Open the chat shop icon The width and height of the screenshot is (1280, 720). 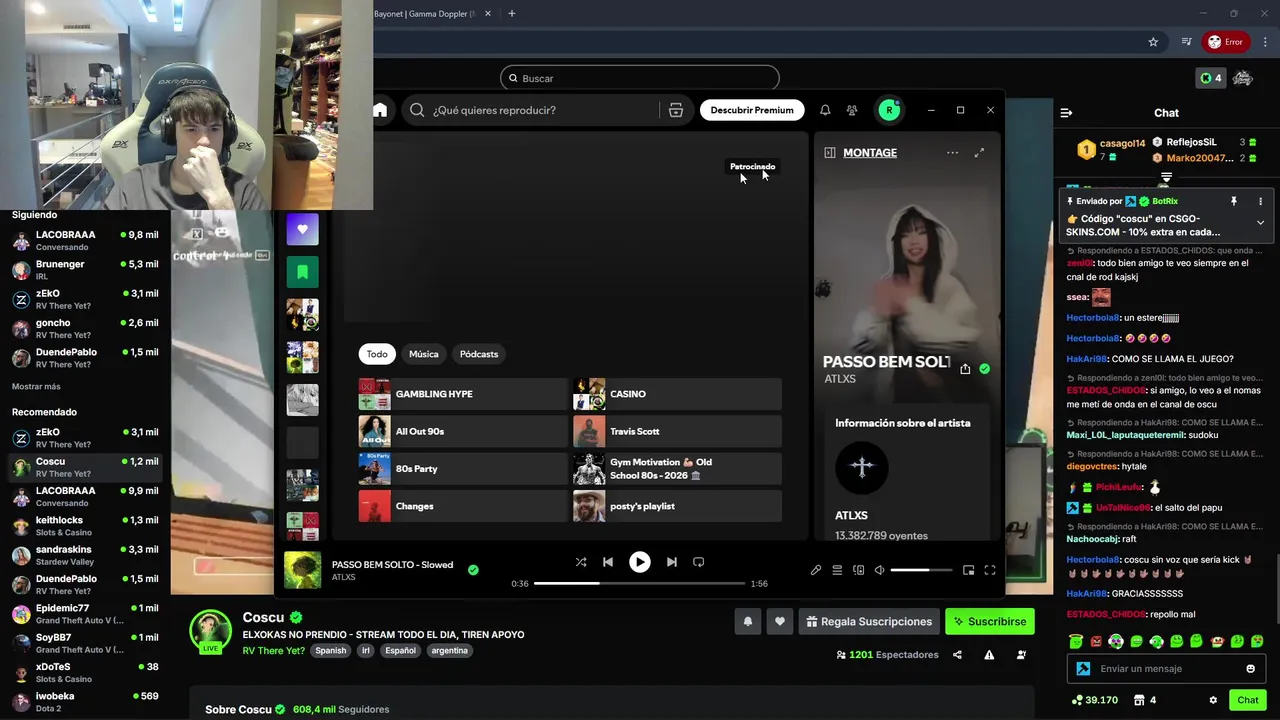1143,700
